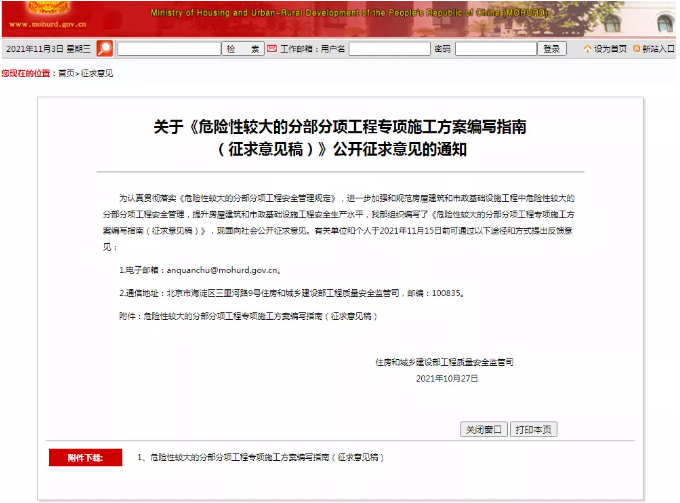680x503 pixels.
Task: Click the email address anquanchu@mohurd.gov.cn
Action: (x=223, y=270)
